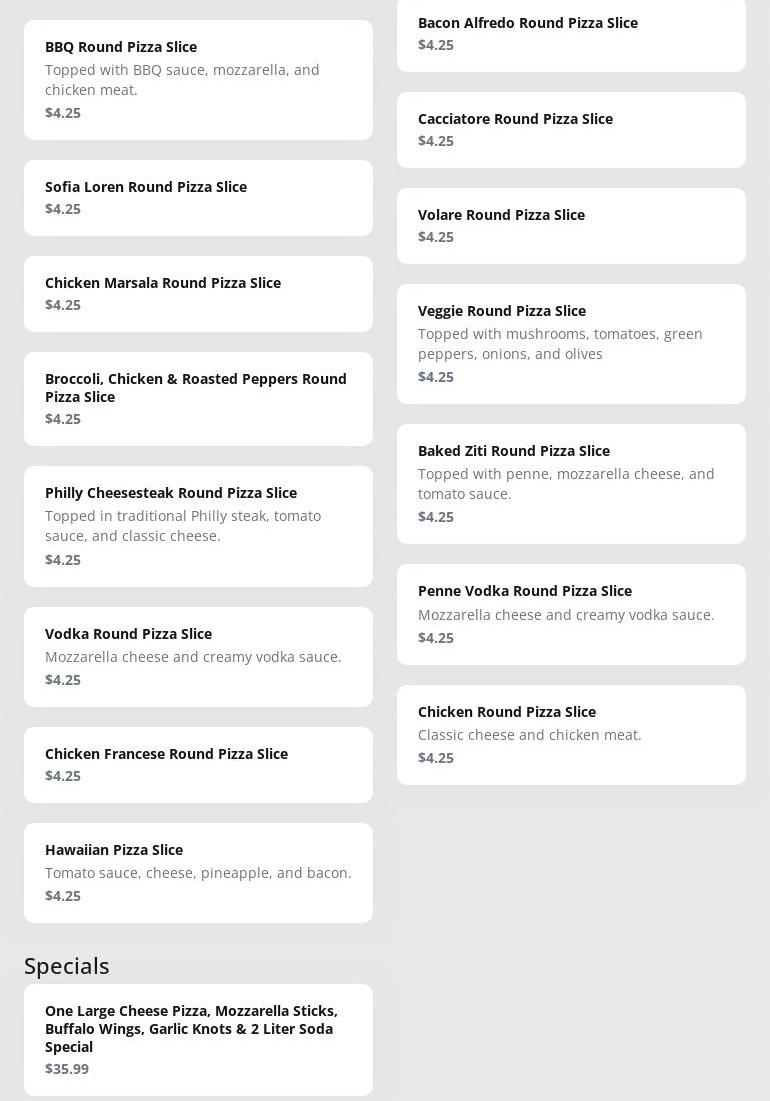Open the Hawaiian Pizza Slice item
This screenshot has width=770, height=1101.
tap(198, 872)
